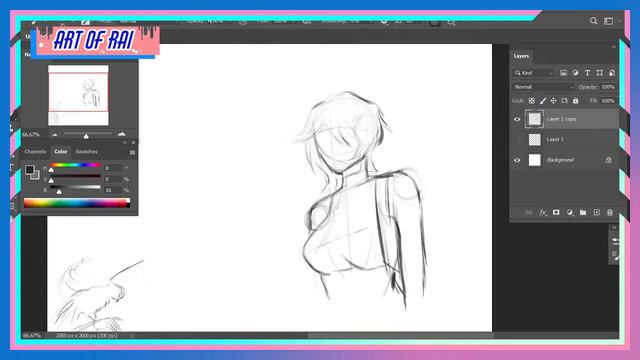
Task: Show the hidden Layer 1 layer
Action: coord(517,140)
